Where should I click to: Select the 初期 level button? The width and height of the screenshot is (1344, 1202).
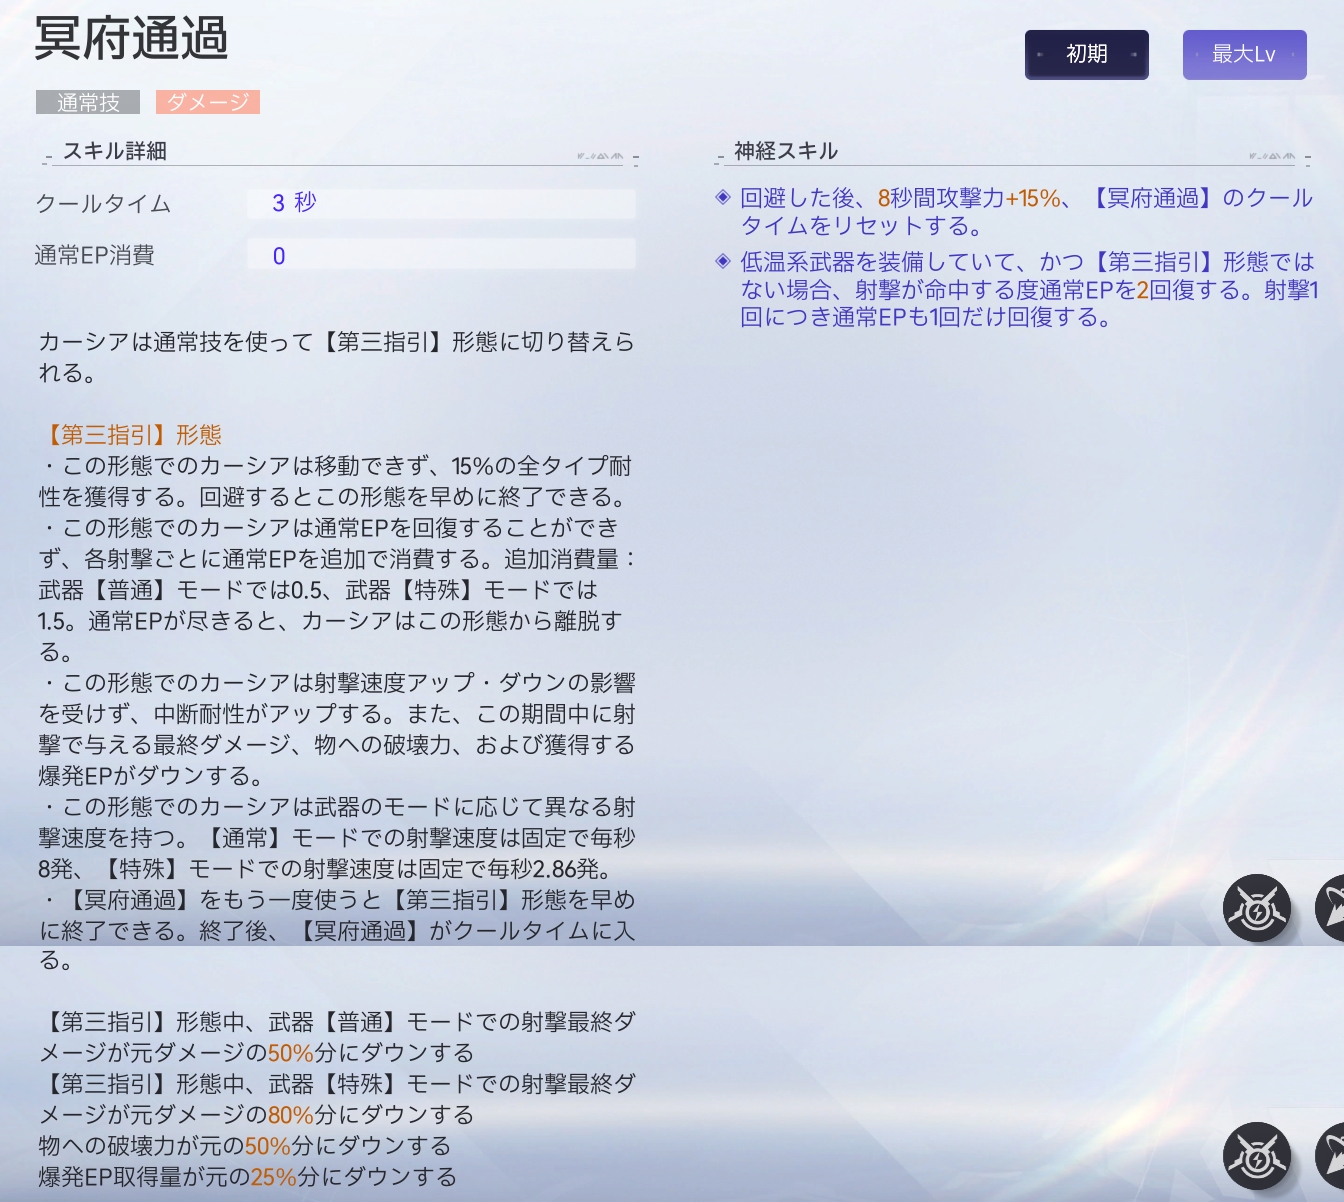(1086, 54)
